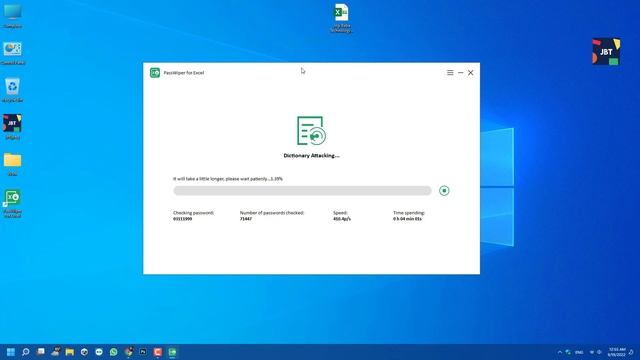Open taskbar Search
Image resolution: width=640 pixels, height=360 pixels.
pyautogui.click(x=25, y=352)
